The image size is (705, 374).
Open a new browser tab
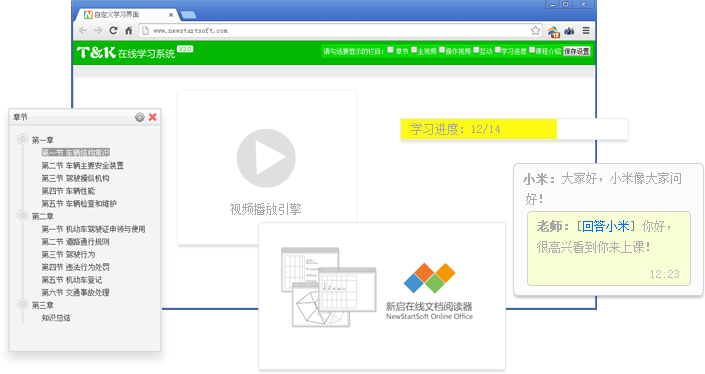point(188,15)
